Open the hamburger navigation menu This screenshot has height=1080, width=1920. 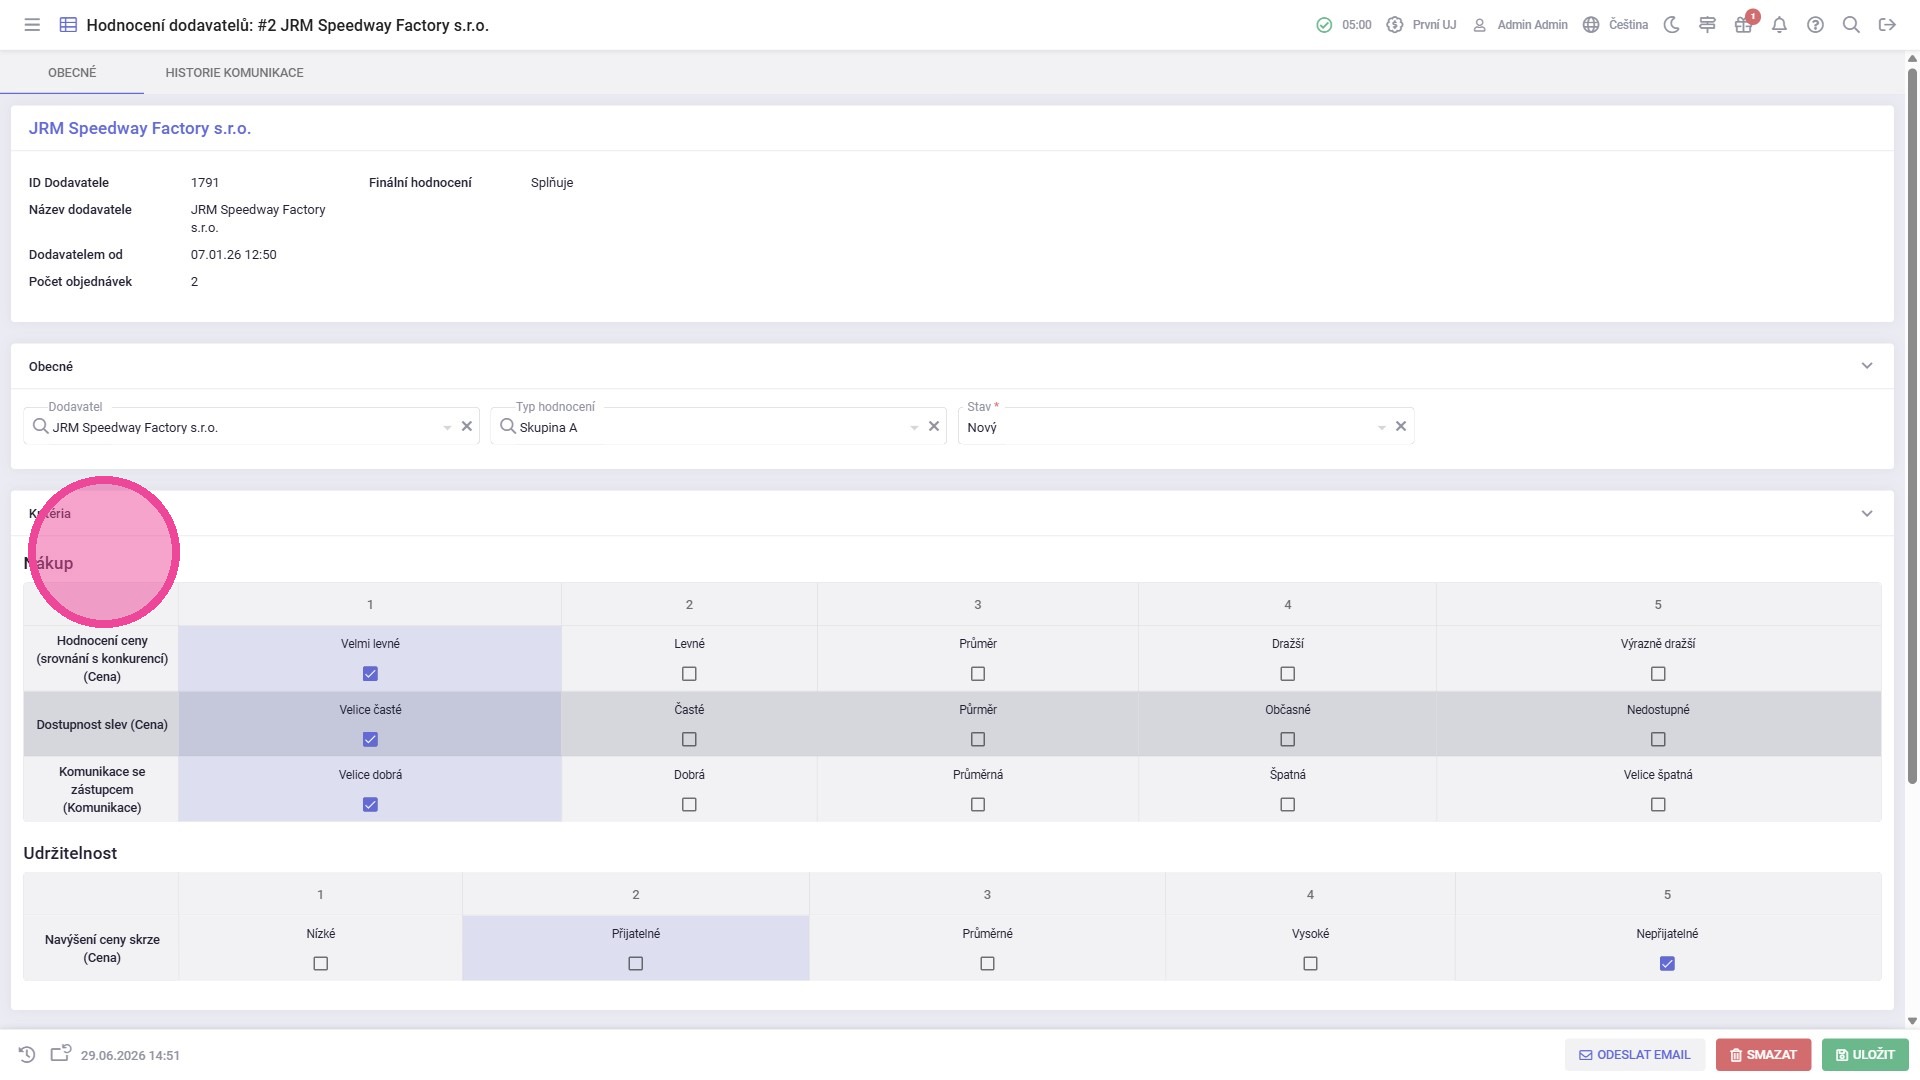(x=32, y=25)
